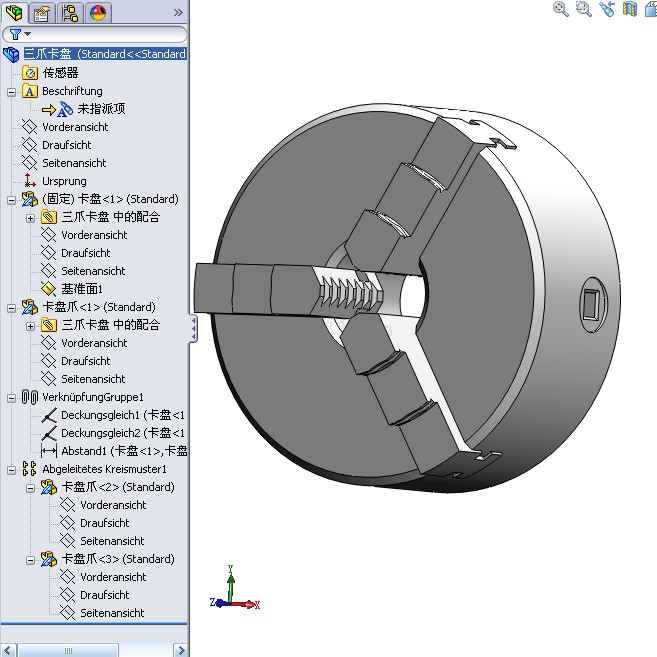Image resolution: width=657 pixels, height=657 pixels.
Task: Click the Previous View icon
Action: click(608, 9)
